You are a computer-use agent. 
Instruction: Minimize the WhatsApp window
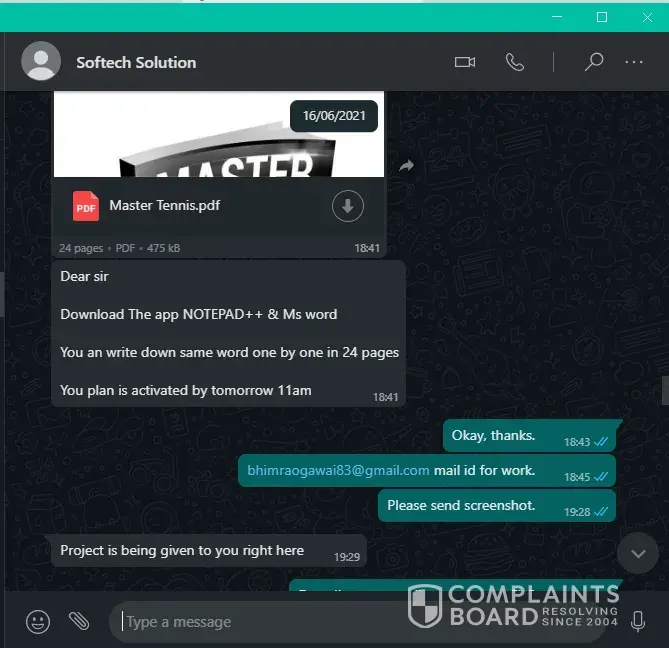coord(557,17)
